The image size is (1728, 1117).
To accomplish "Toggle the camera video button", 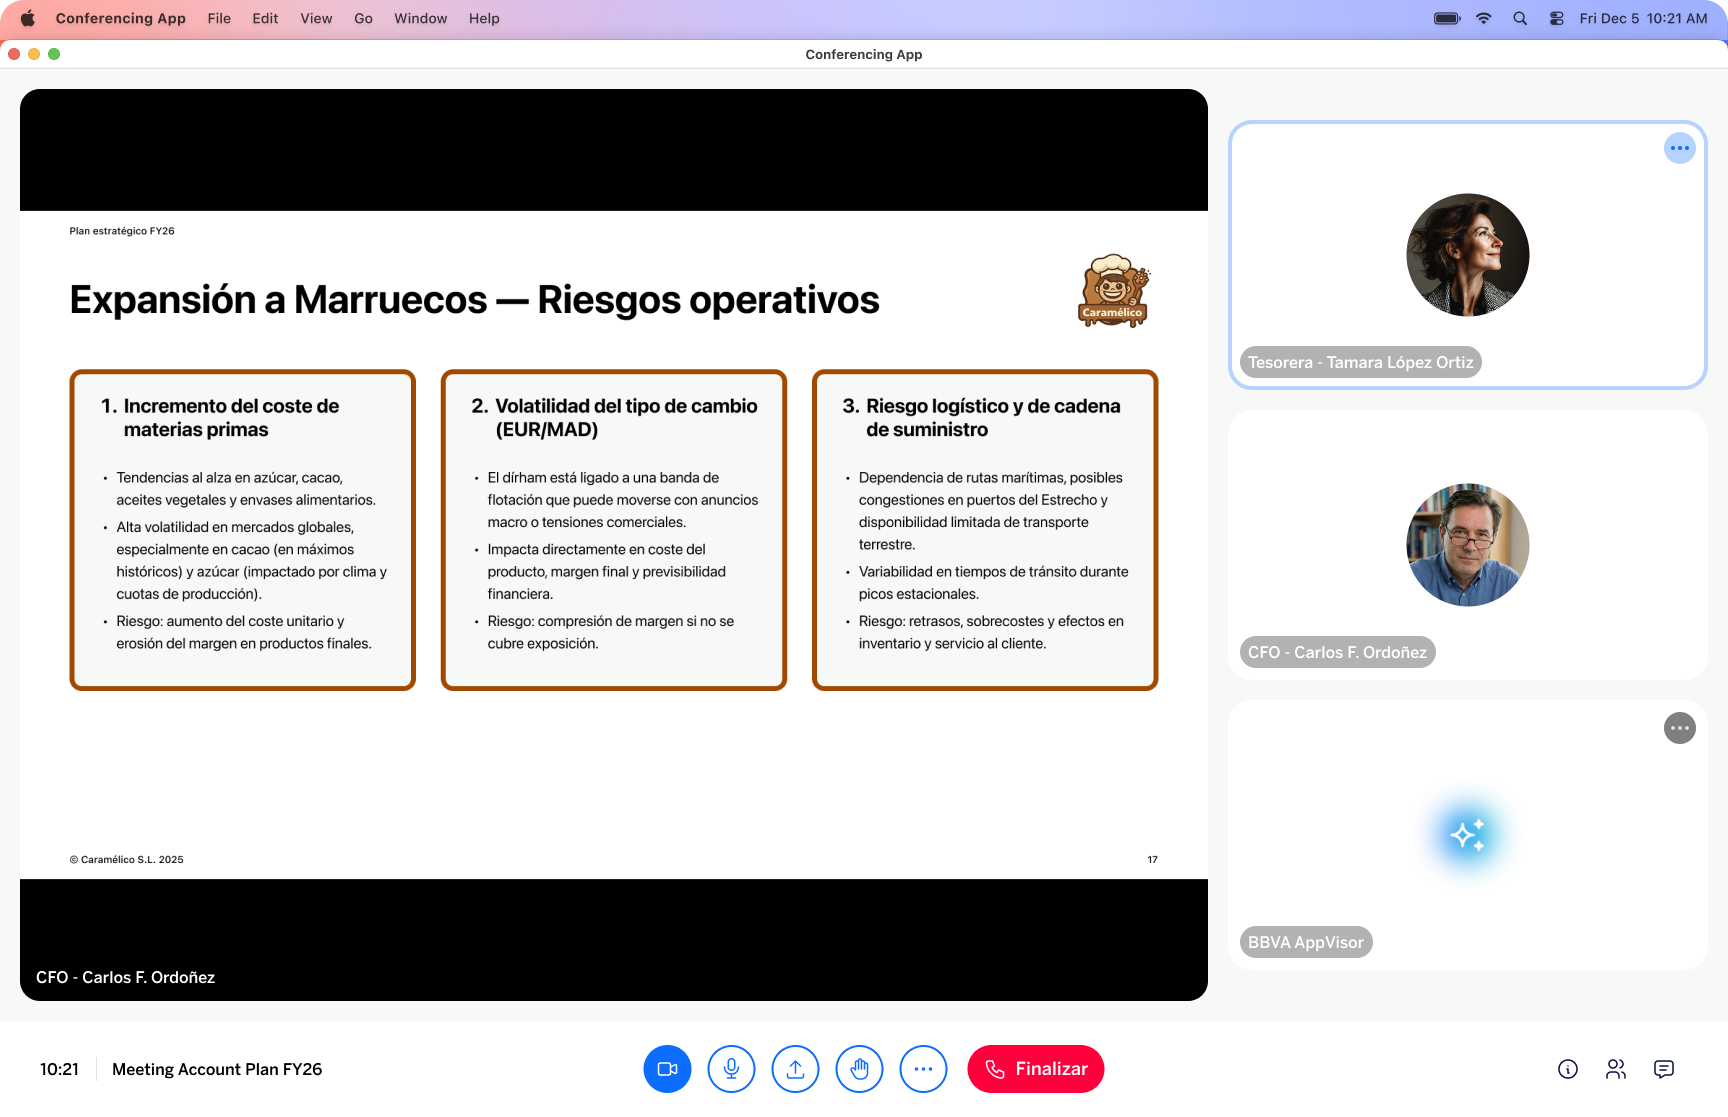I will pyautogui.click(x=667, y=1069).
